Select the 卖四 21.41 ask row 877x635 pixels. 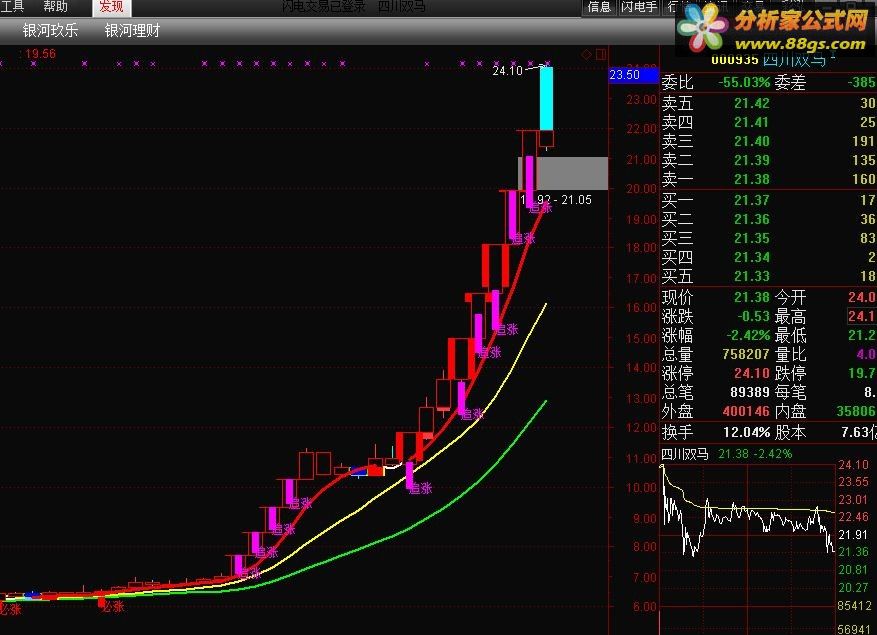click(768, 122)
